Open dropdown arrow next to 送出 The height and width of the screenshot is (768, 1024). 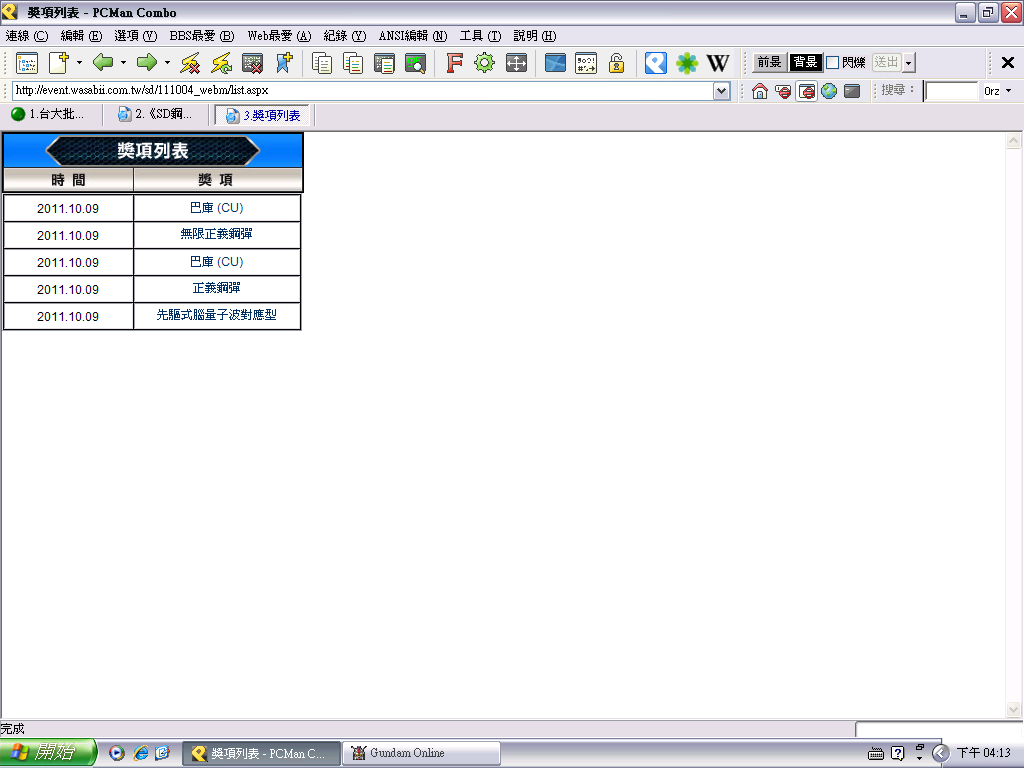(x=908, y=63)
